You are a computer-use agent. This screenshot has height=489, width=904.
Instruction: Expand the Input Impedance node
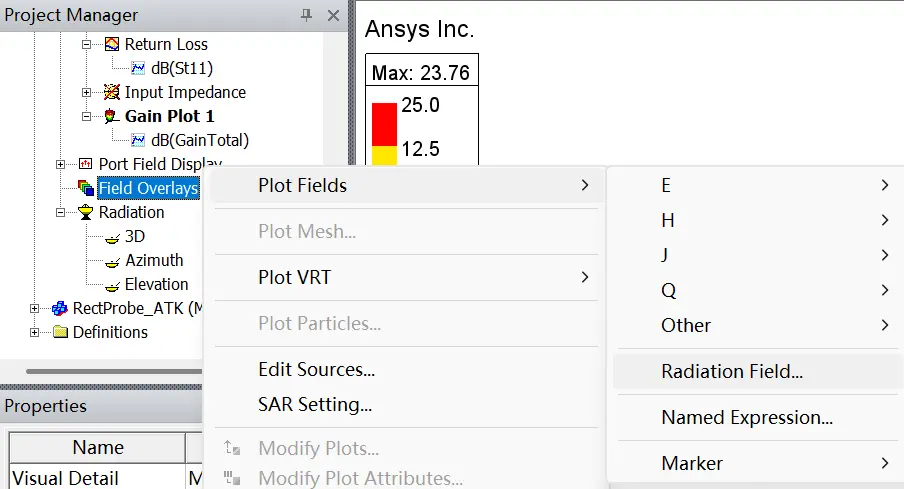point(86,92)
